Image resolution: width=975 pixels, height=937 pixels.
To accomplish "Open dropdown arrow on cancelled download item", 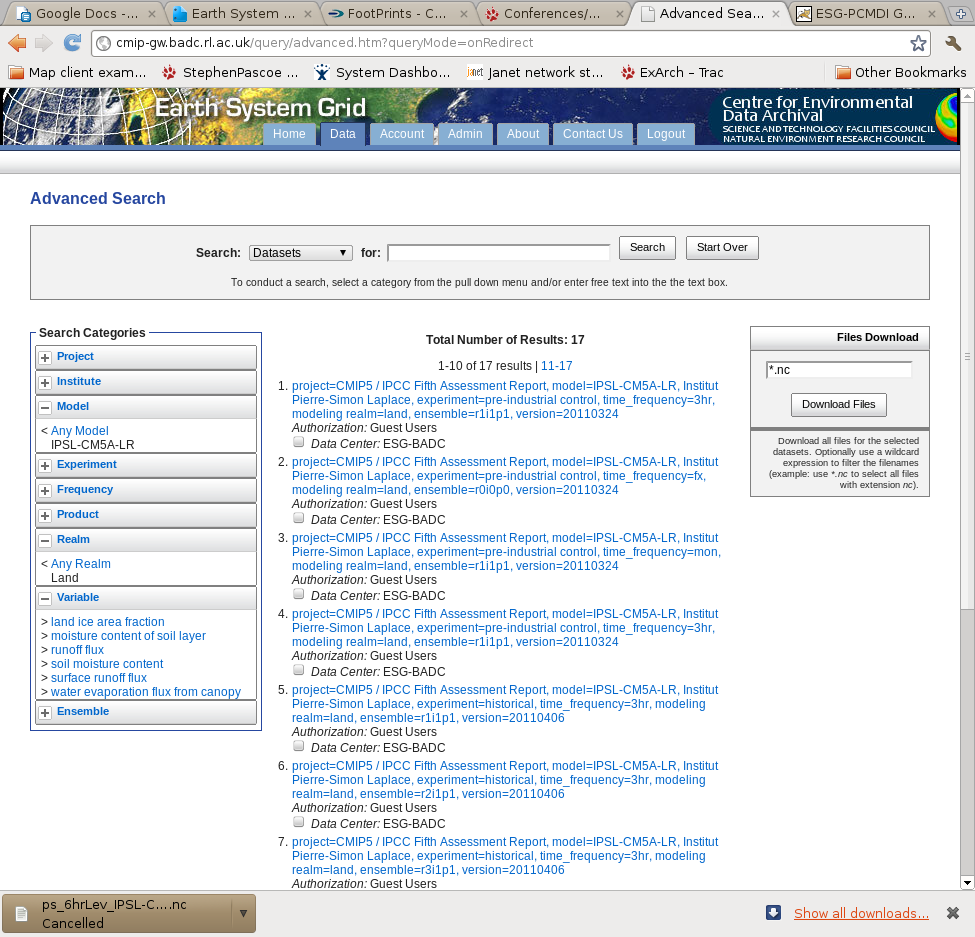I will (x=242, y=913).
